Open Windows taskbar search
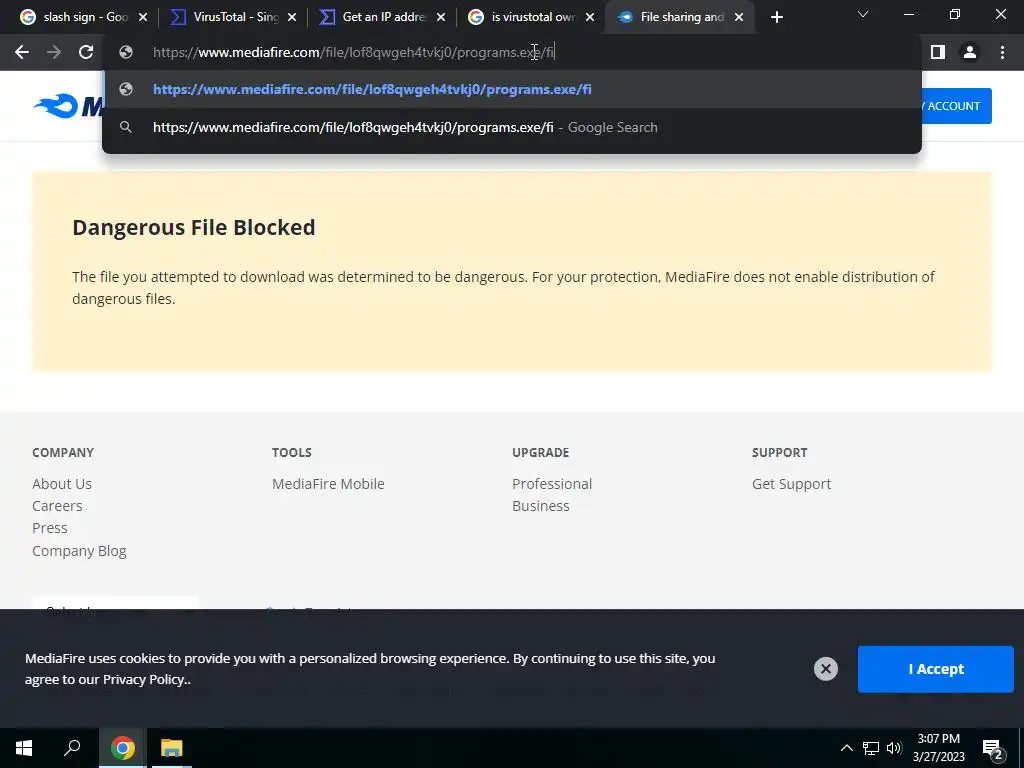1024x768 pixels. 72,748
